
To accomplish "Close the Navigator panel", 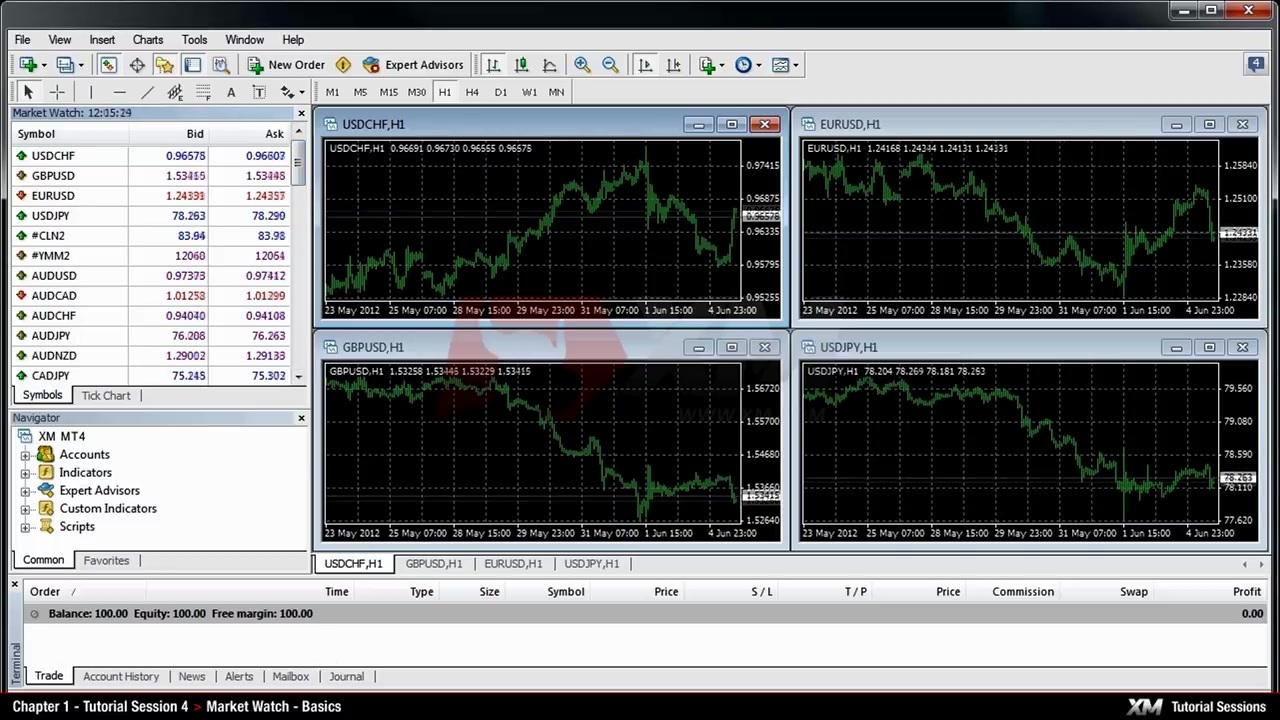I will click(x=301, y=418).
